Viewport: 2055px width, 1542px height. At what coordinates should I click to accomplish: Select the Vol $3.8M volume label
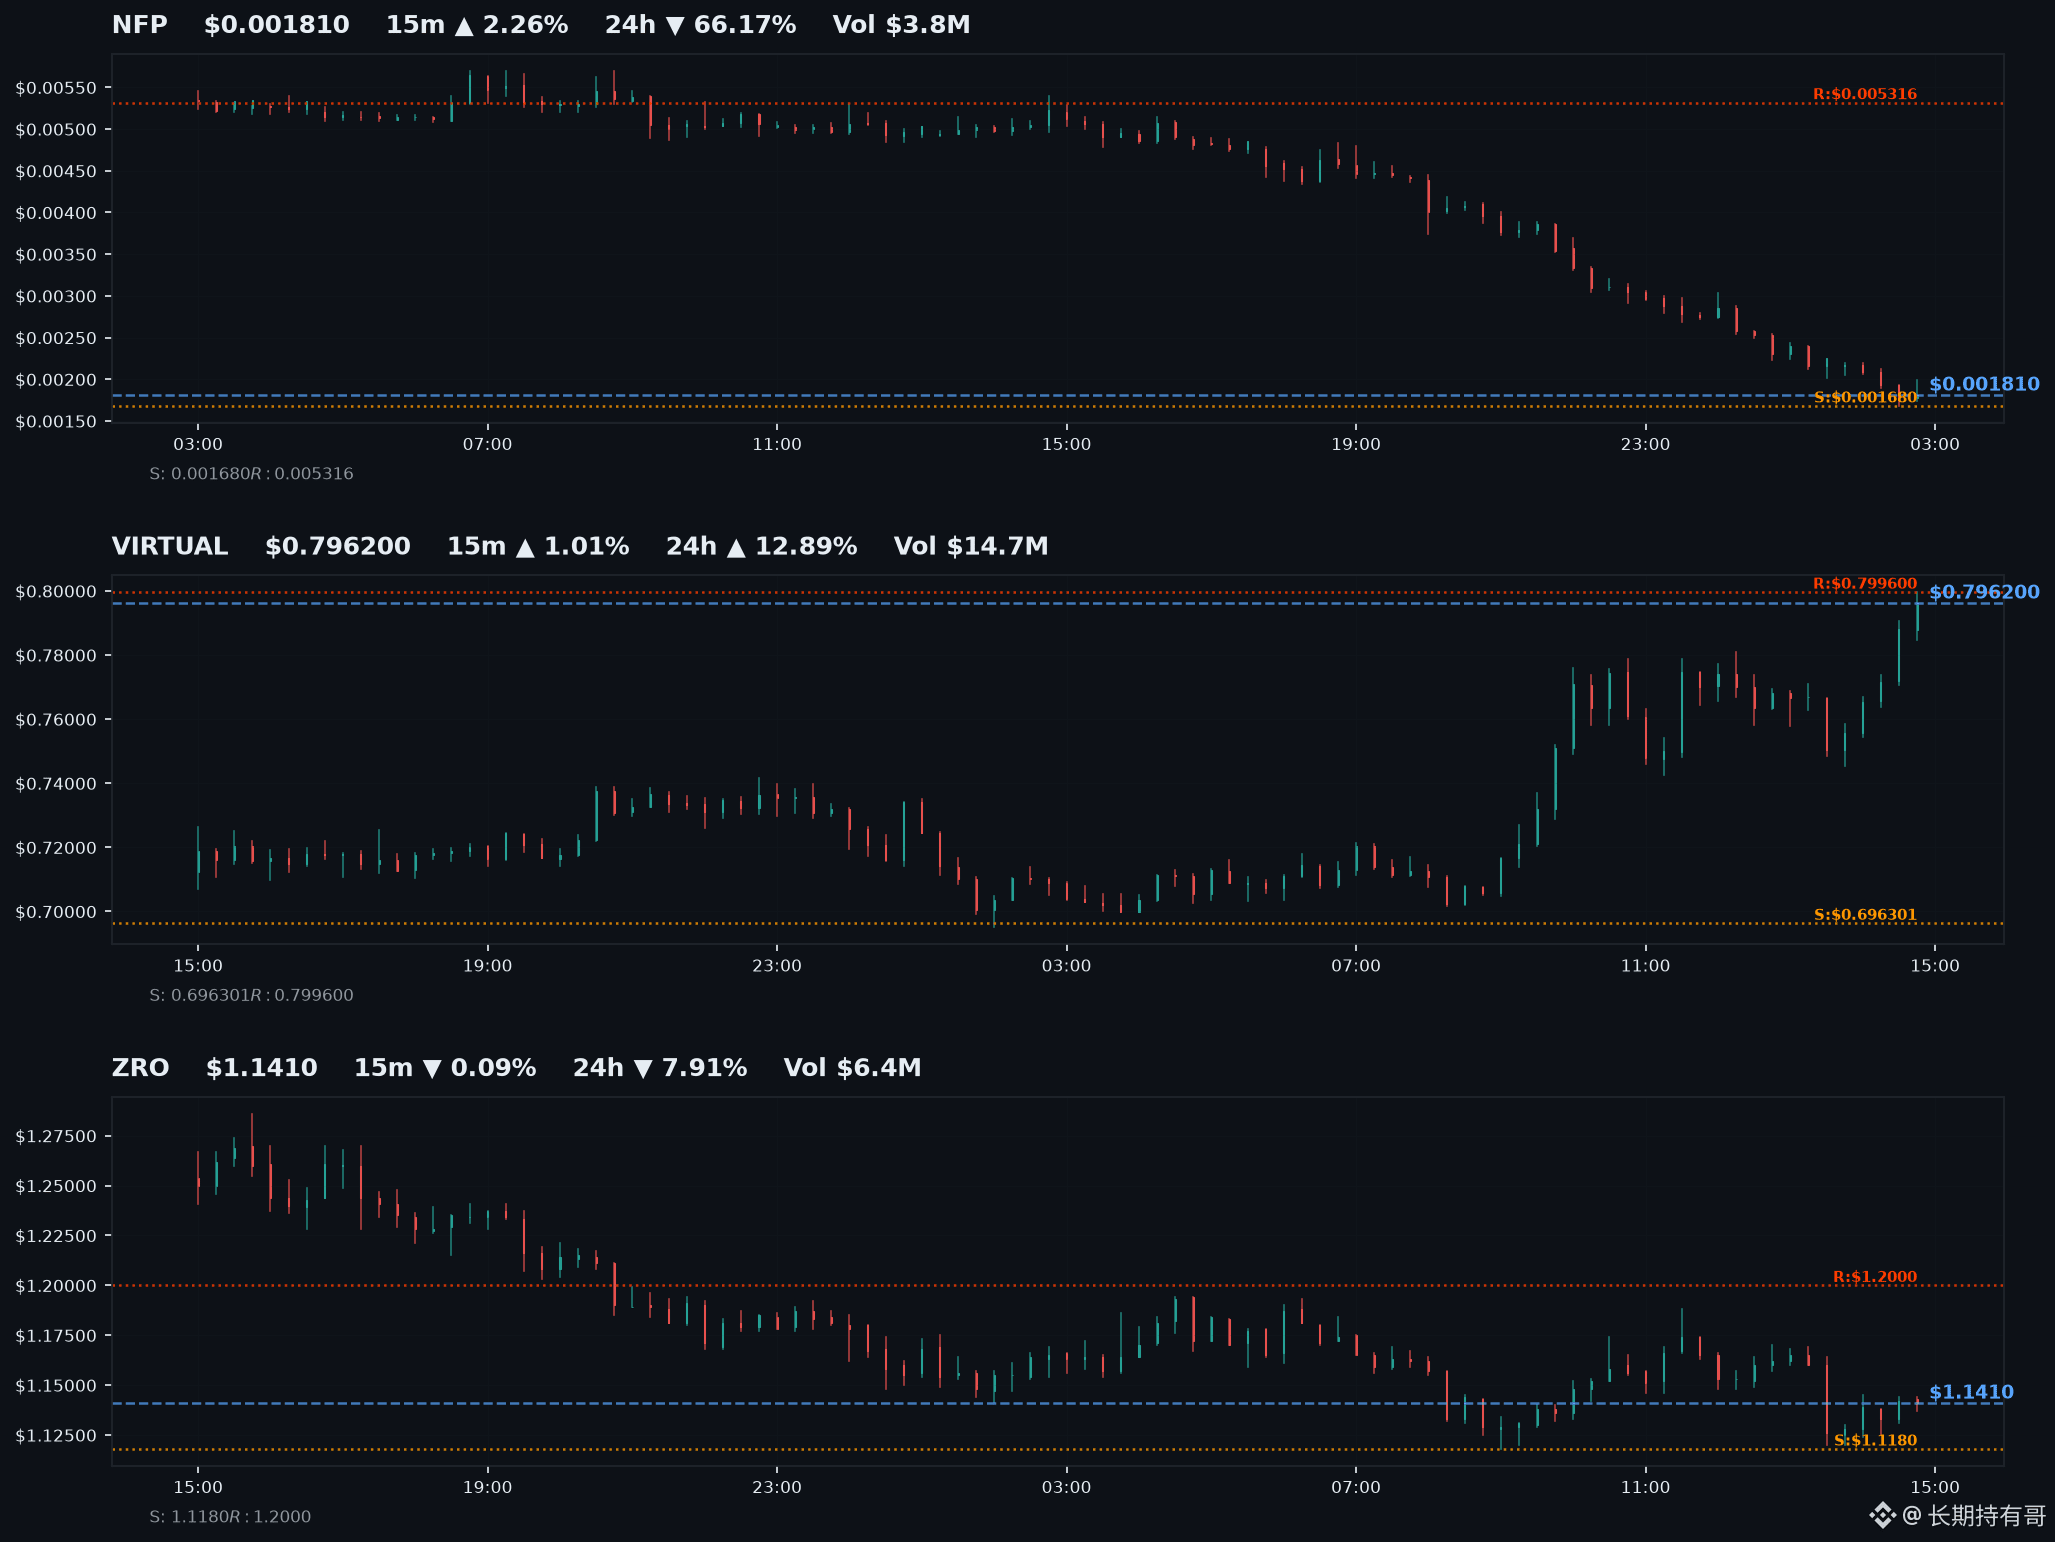[902, 25]
